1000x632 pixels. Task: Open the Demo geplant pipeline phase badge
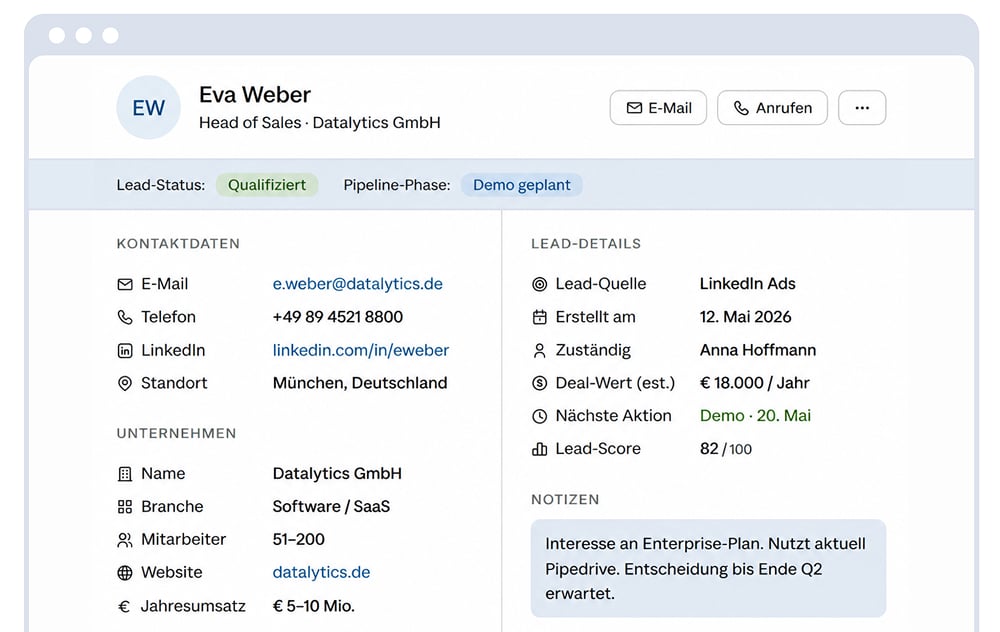click(522, 185)
